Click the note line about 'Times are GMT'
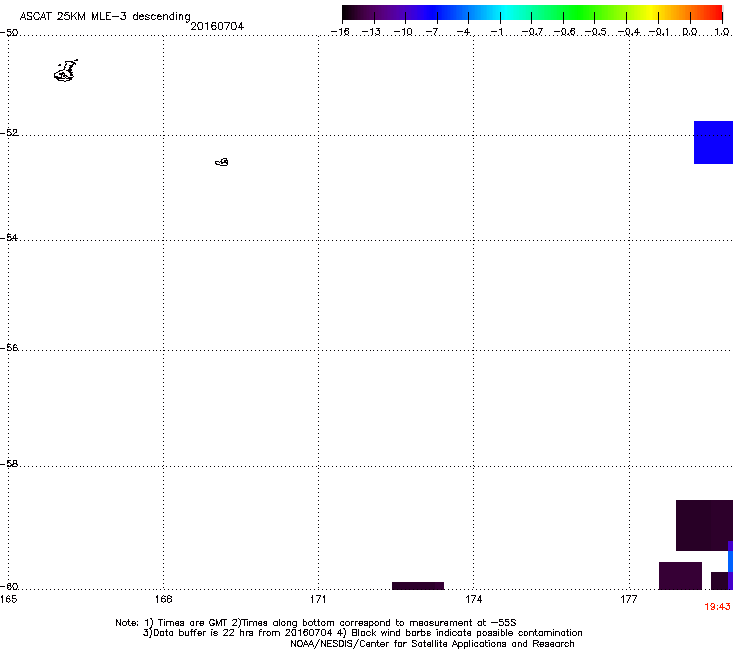This screenshot has width=740, height=650. point(316,623)
